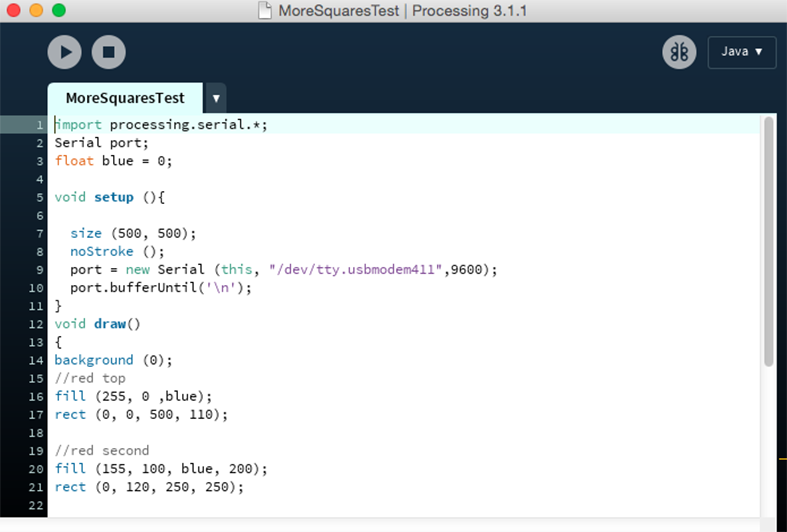
Task: Click line number 1 in gutter
Action: tap(40, 125)
